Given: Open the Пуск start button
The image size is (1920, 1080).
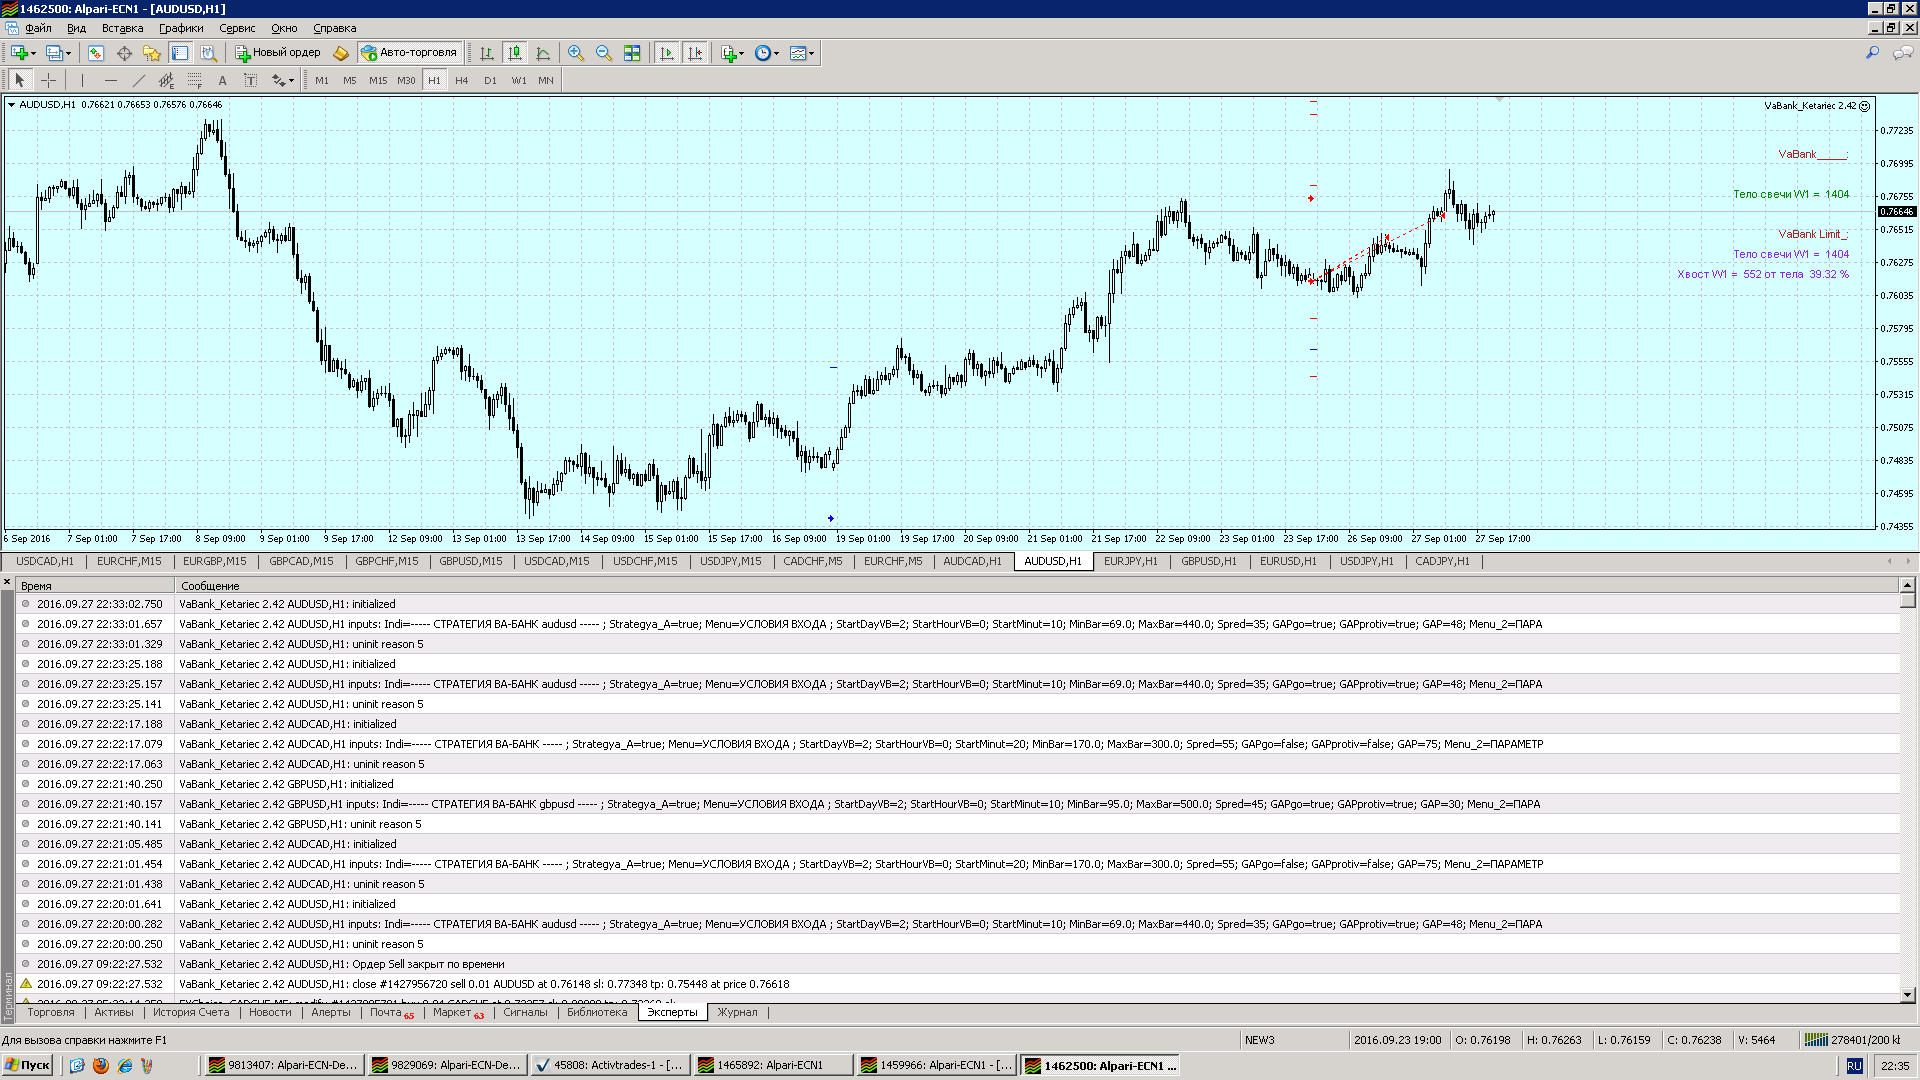Looking at the screenshot, I should click(27, 1065).
